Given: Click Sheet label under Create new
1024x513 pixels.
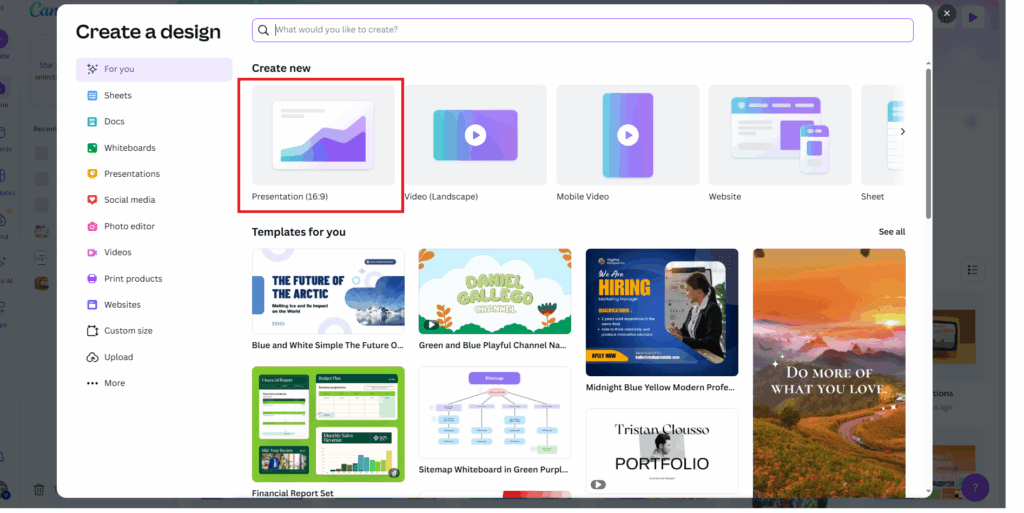Looking at the screenshot, I should (872, 196).
